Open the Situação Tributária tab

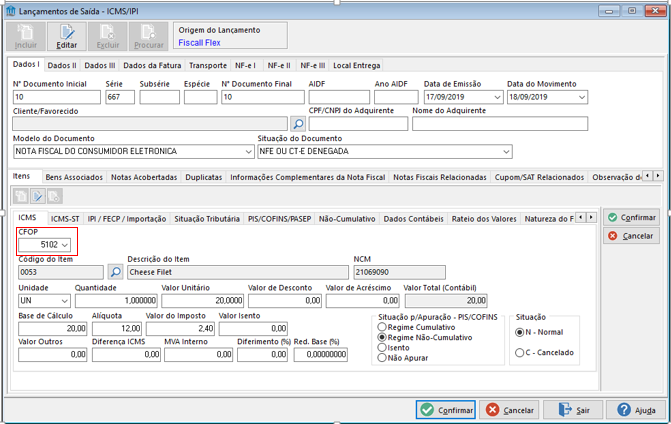click(x=207, y=219)
